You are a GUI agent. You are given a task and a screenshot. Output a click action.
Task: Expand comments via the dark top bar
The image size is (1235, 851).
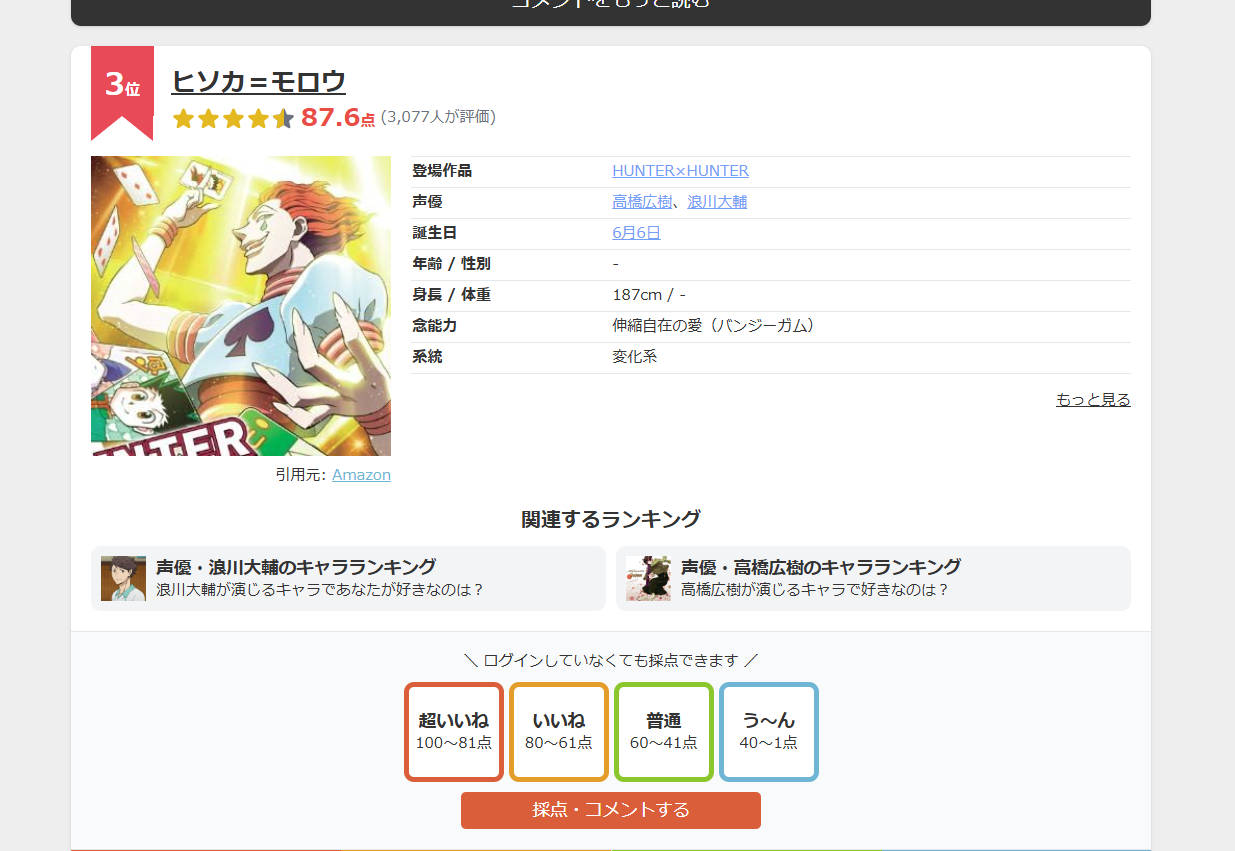click(611, 8)
